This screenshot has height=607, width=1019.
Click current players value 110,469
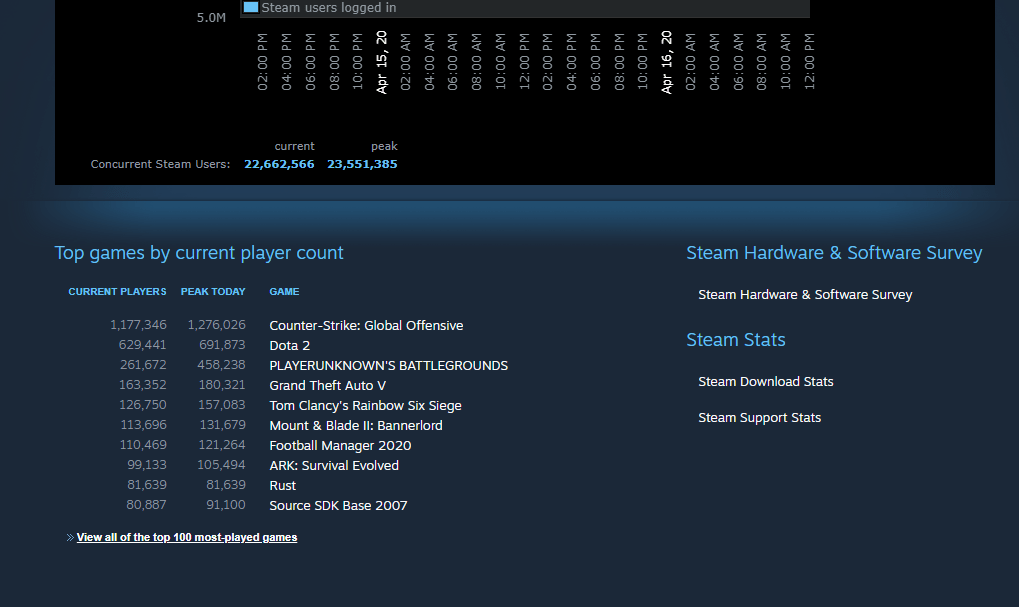[143, 445]
